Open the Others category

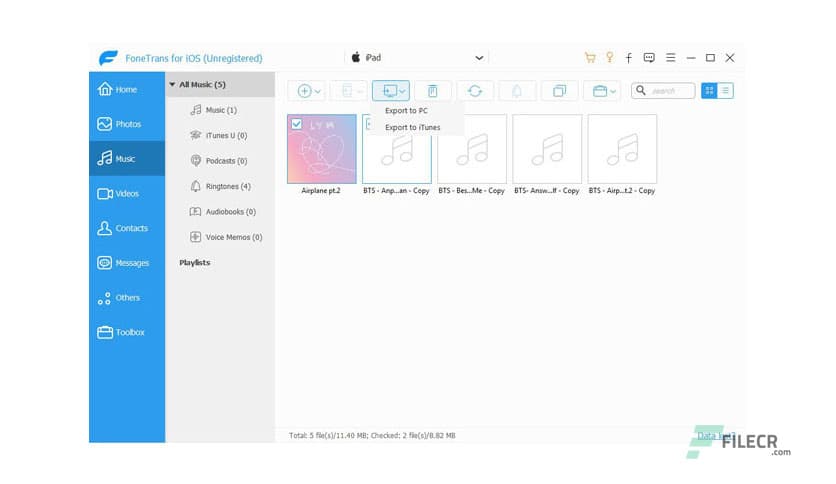click(x=127, y=298)
